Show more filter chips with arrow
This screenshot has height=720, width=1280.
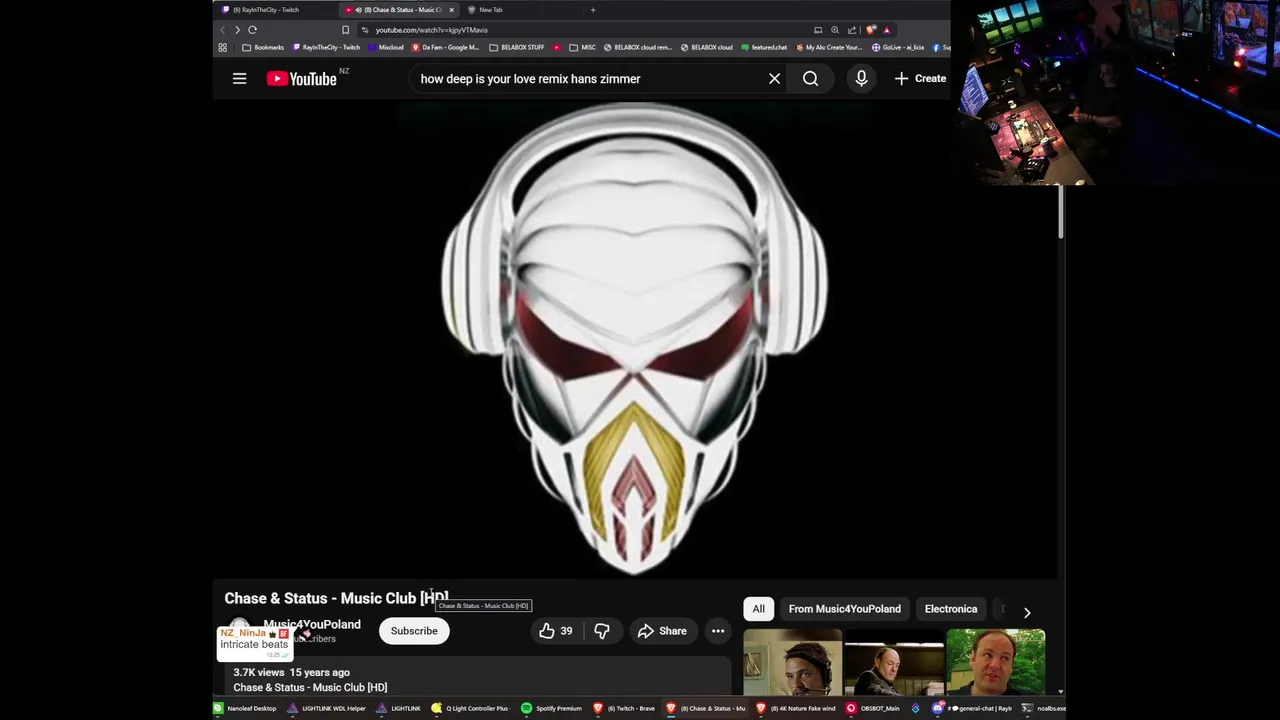[x=1027, y=612]
